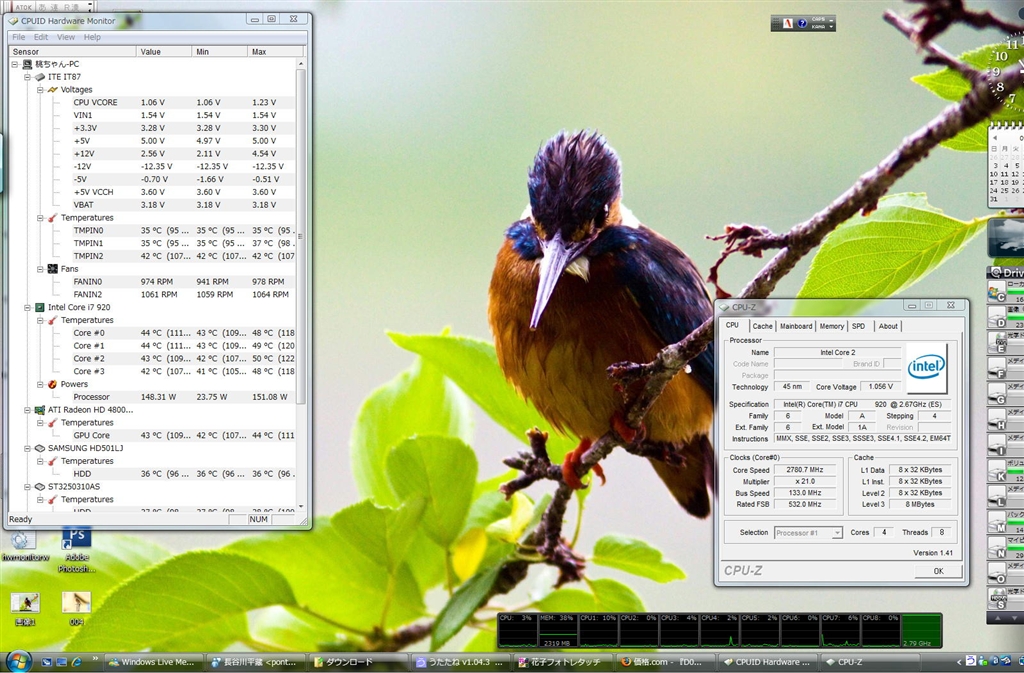Switch to the Mainboard tab in CPU-Z
This screenshot has height=673, width=1024.
pos(796,326)
